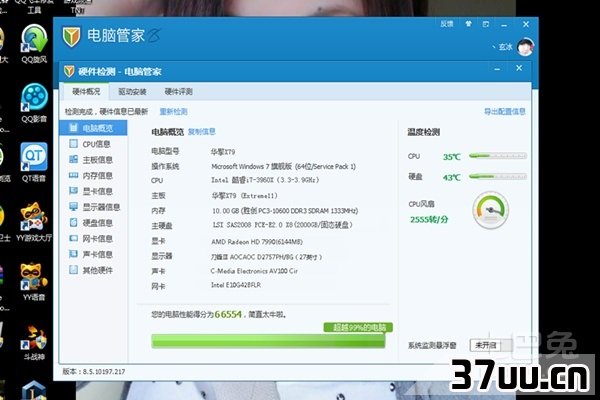Open the 显卡信息 sidebar icon

pyautogui.click(x=73, y=191)
